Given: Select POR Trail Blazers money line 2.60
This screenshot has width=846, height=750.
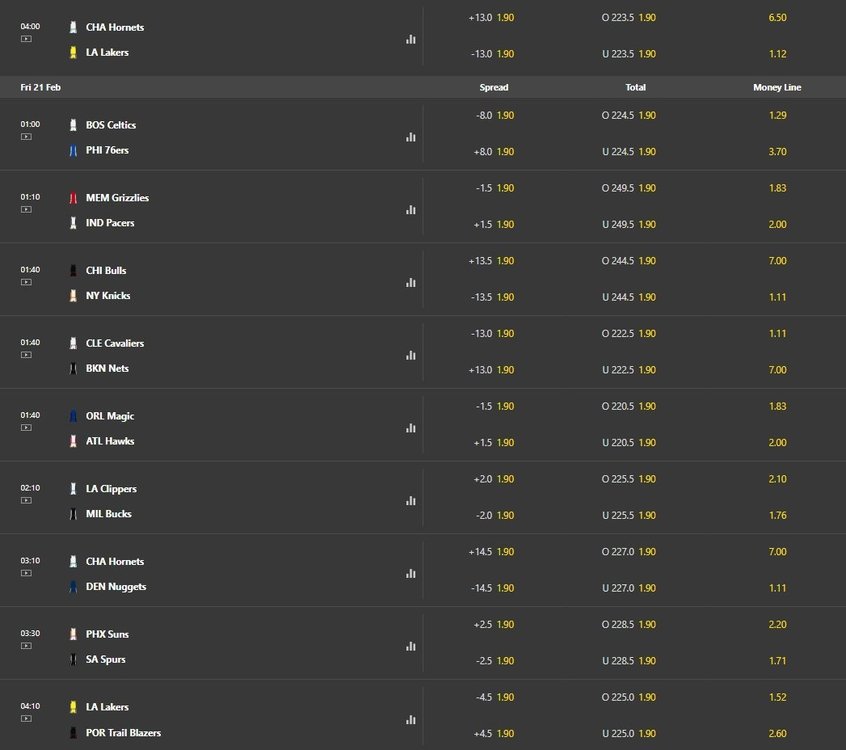Looking at the screenshot, I should pos(777,733).
